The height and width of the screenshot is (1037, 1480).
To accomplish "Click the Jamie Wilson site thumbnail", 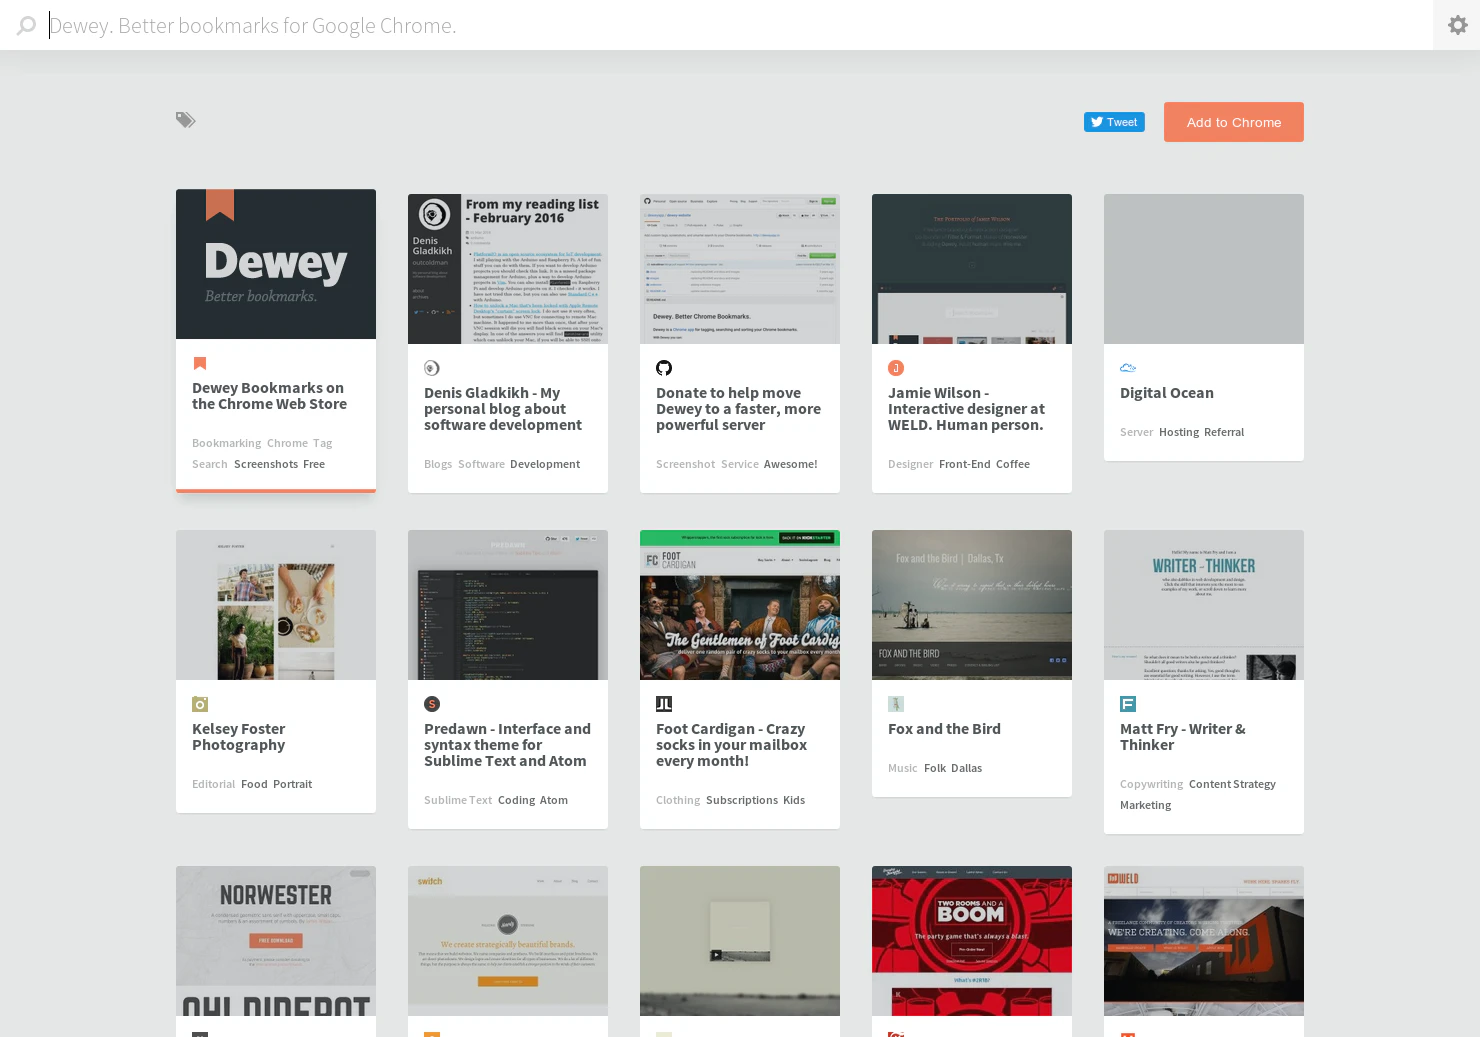I will click(972, 269).
